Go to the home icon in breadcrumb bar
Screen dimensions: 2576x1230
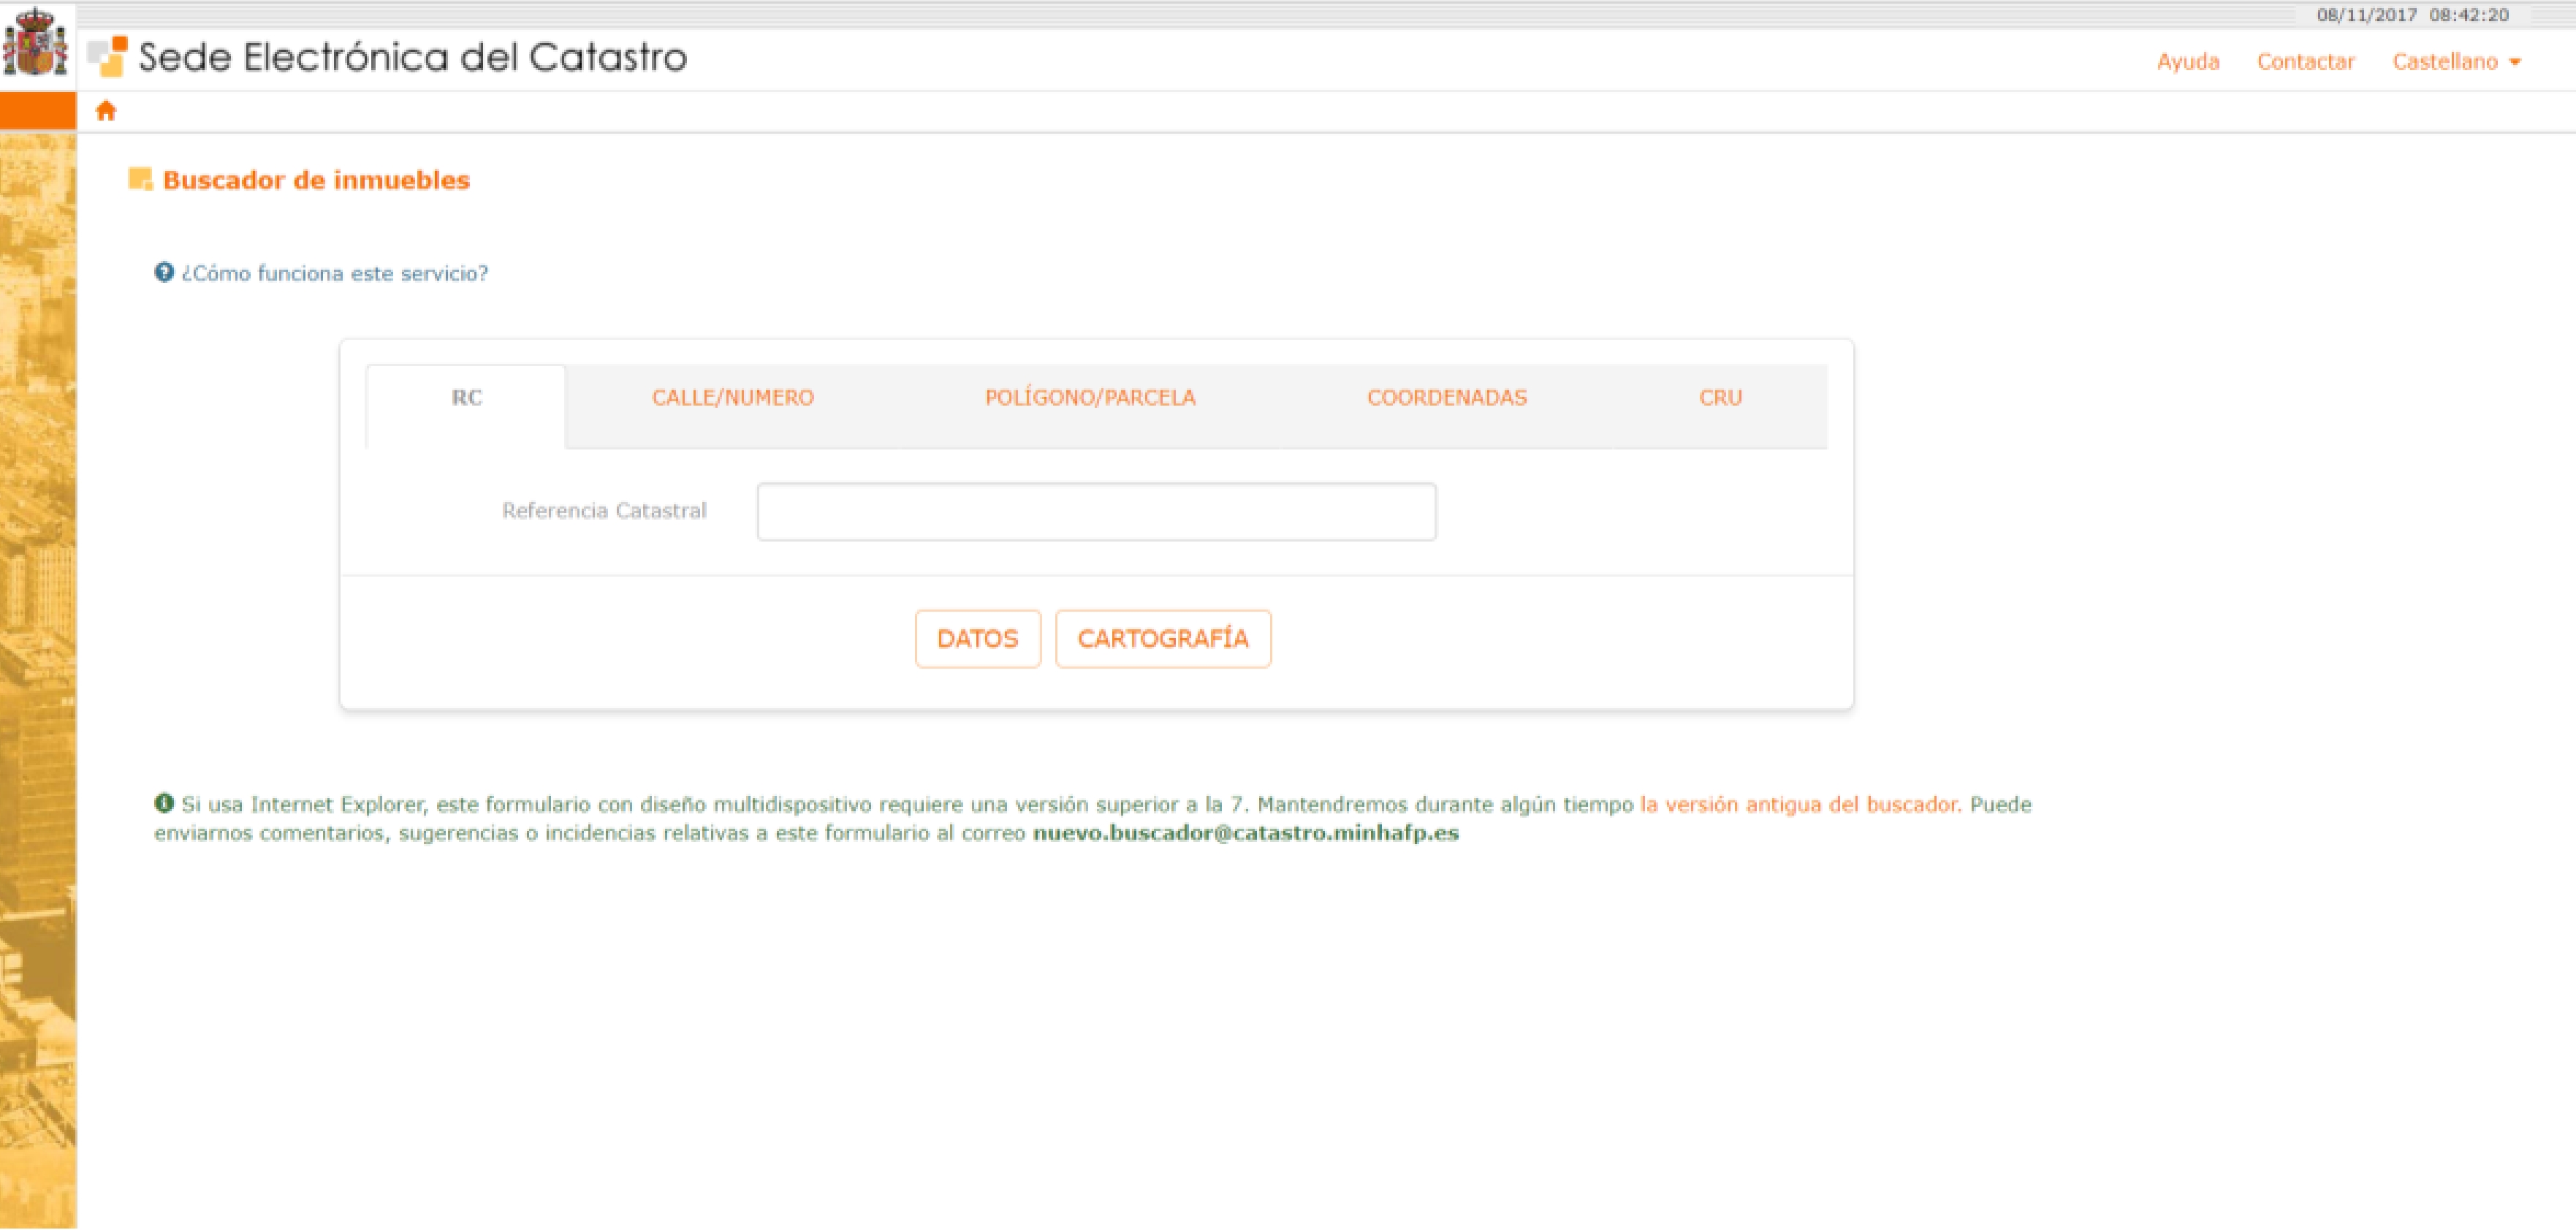[106, 111]
